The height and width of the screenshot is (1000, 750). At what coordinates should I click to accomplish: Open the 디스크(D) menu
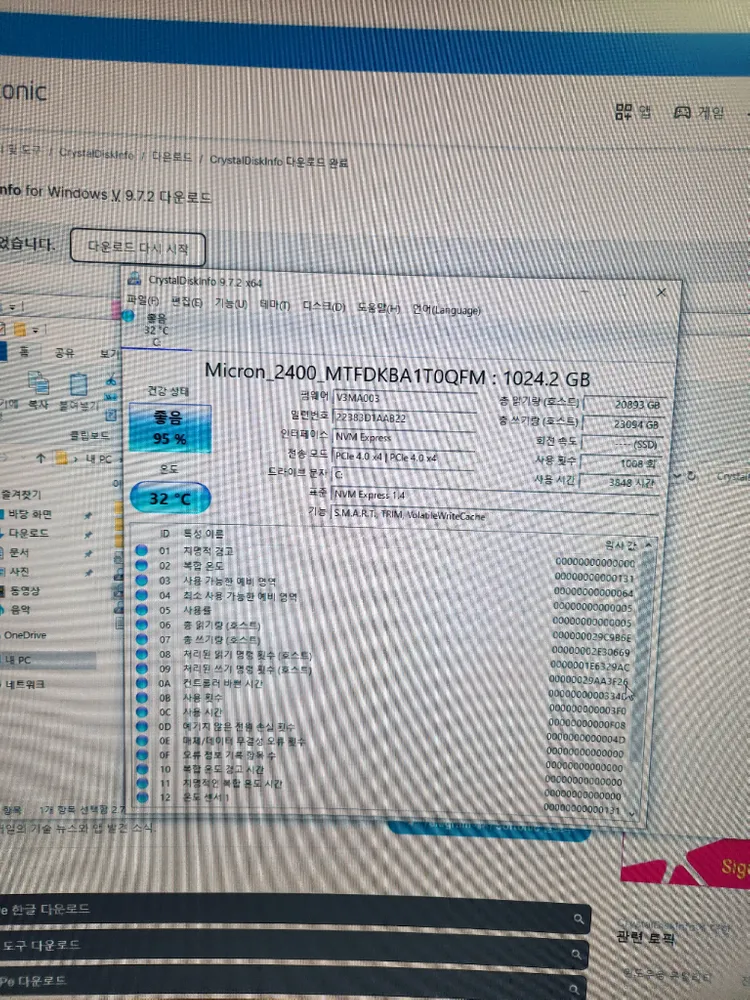point(323,306)
